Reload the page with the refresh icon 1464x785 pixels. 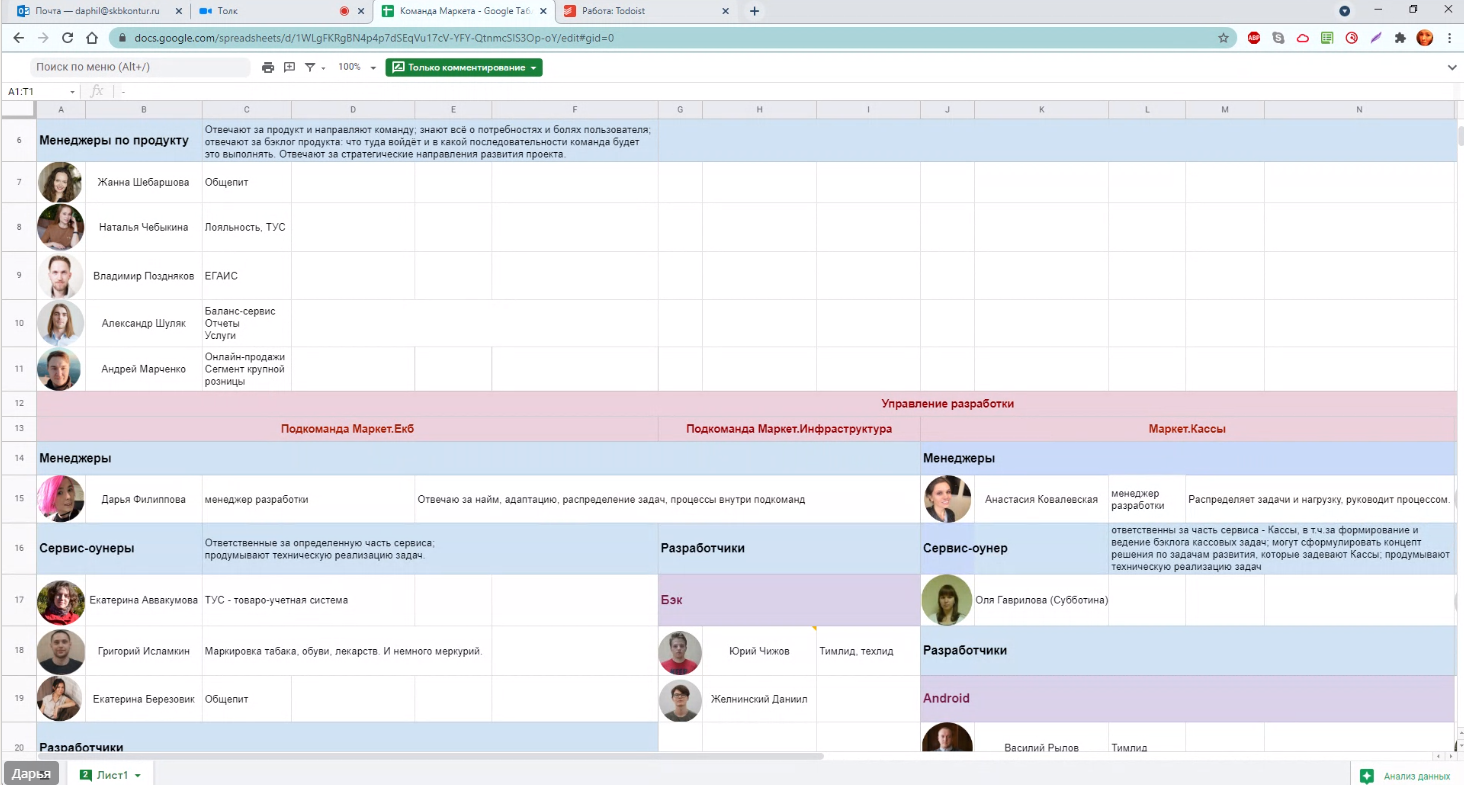coord(67,38)
